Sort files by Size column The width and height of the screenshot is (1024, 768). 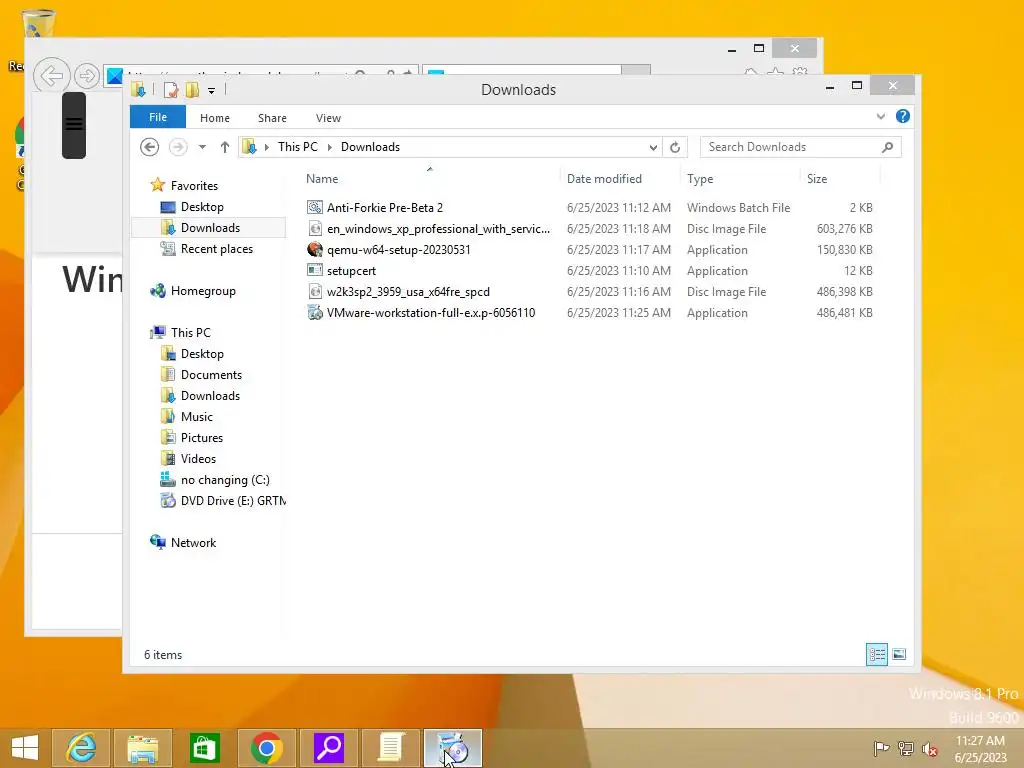(817, 179)
